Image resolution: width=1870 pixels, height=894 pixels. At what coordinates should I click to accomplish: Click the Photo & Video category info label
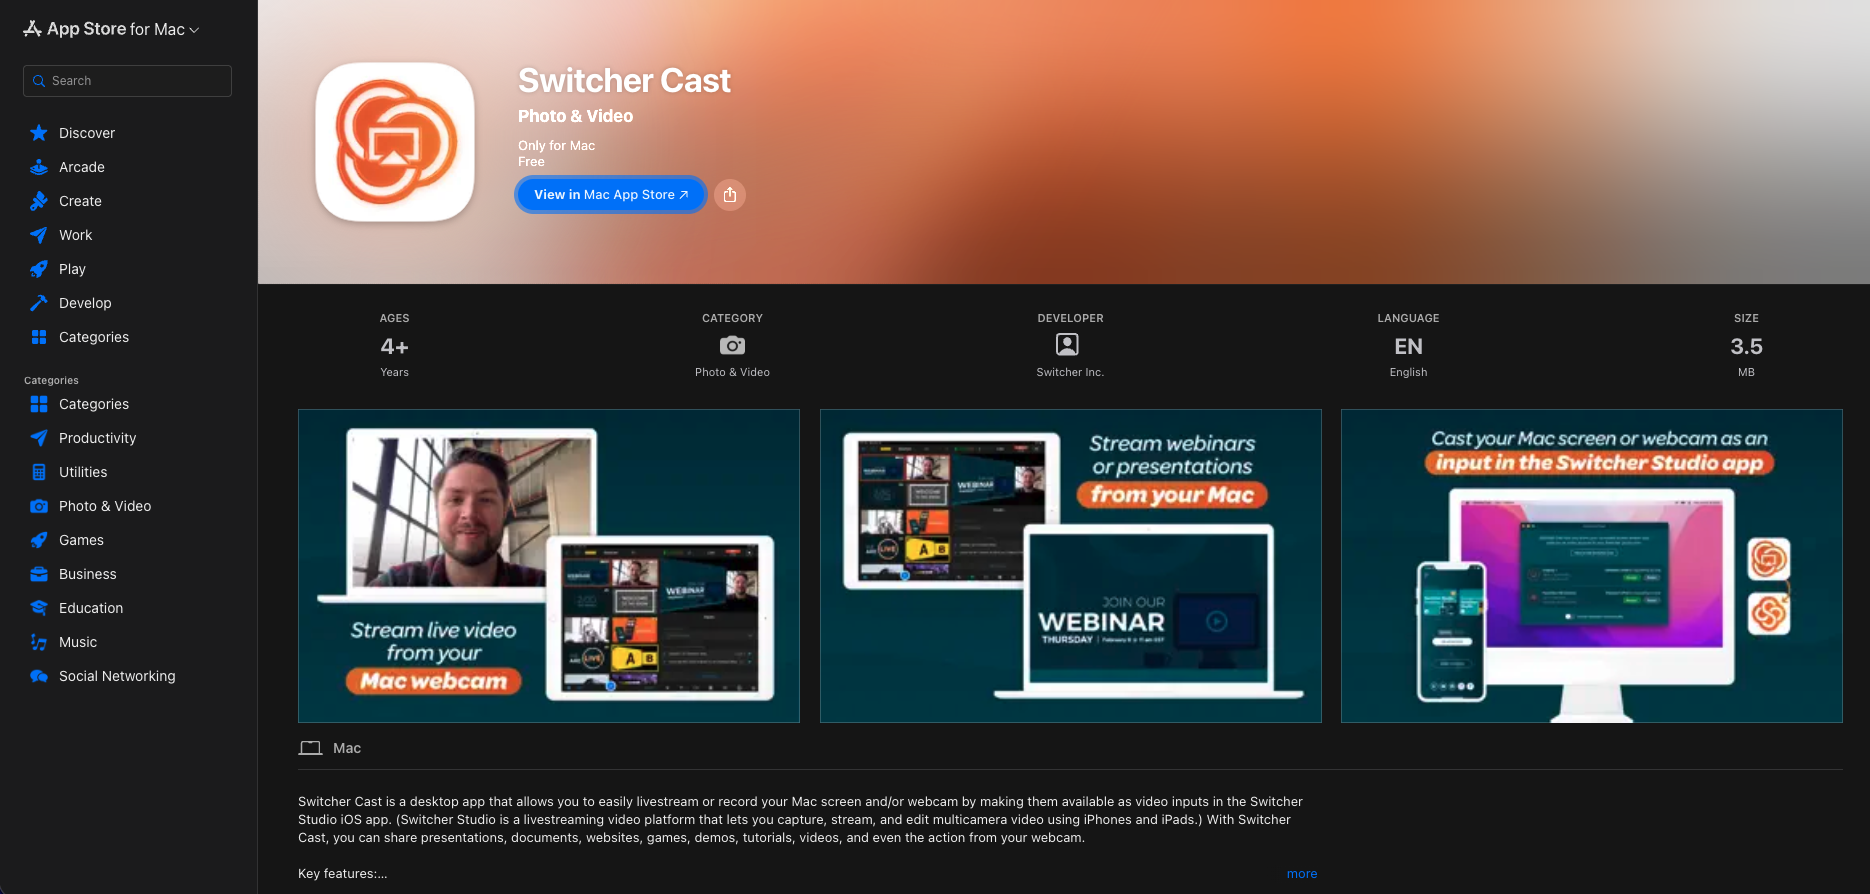[x=732, y=372]
